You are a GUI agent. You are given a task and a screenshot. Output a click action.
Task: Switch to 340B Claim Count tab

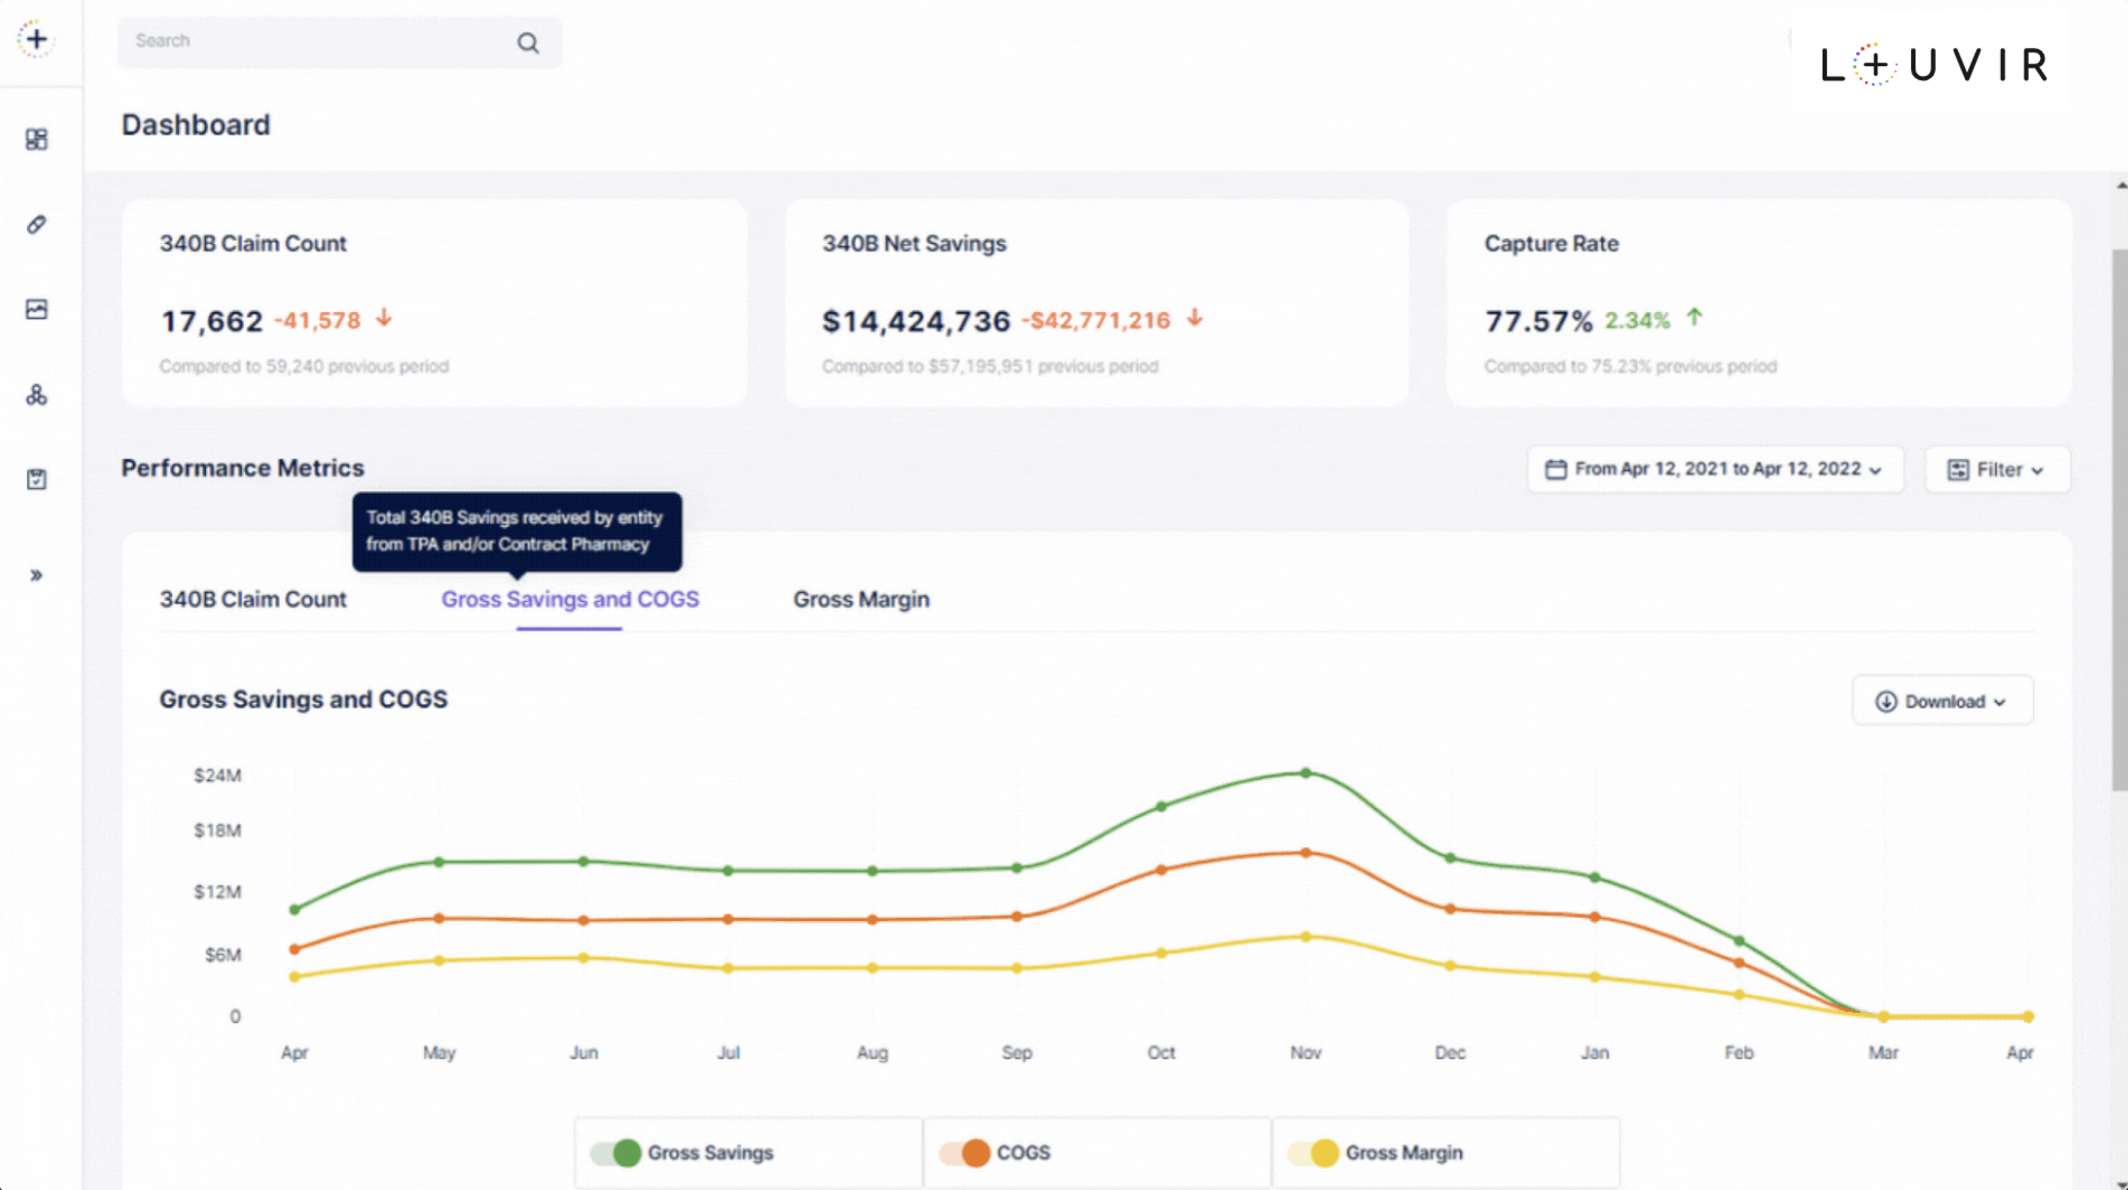tap(253, 599)
